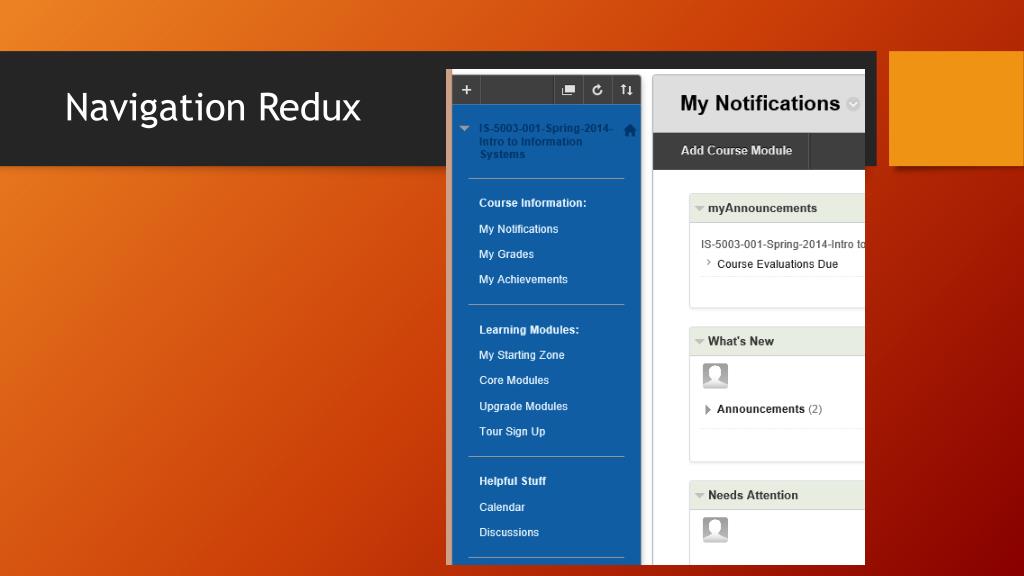Collapse the IS-5003 course menu triangle
This screenshot has width=1024, height=576.
[x=464, y=129]
